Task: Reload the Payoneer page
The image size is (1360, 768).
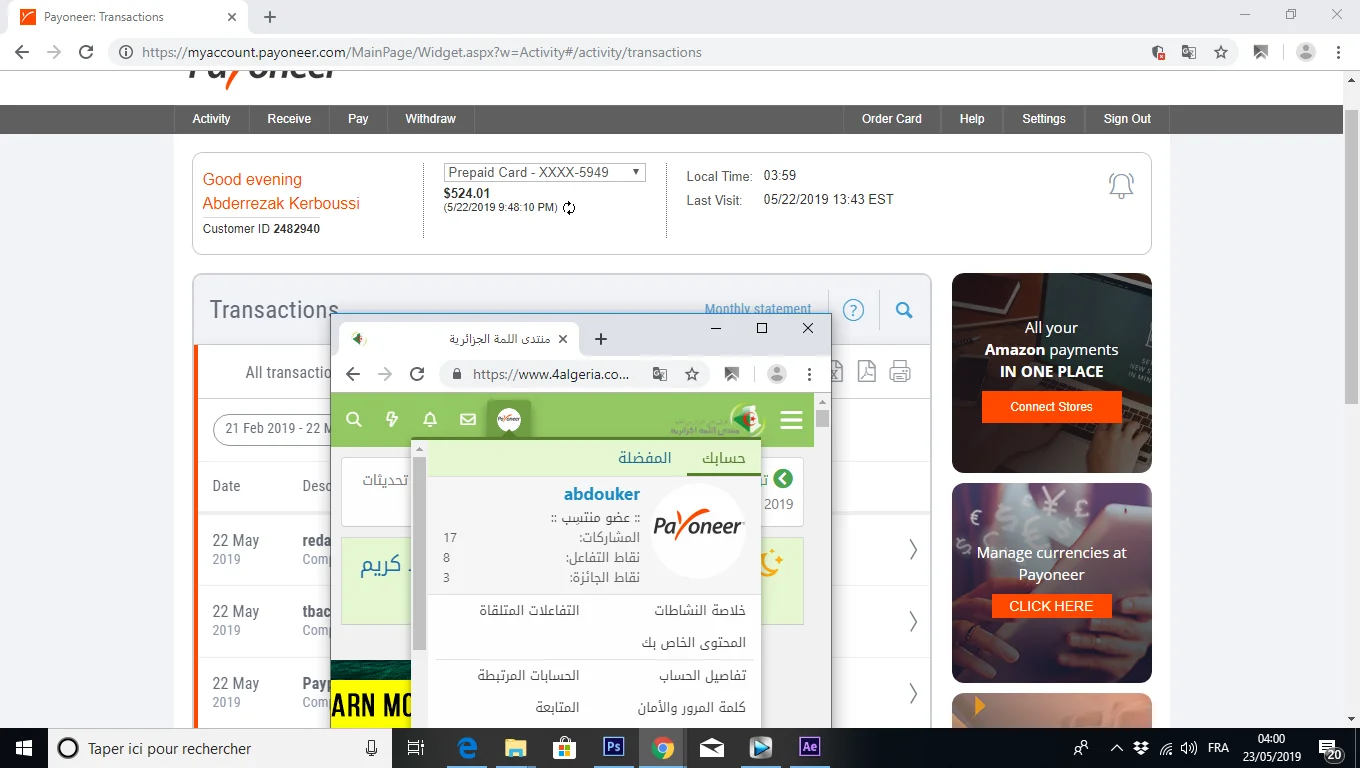Action: pos(86,52)
